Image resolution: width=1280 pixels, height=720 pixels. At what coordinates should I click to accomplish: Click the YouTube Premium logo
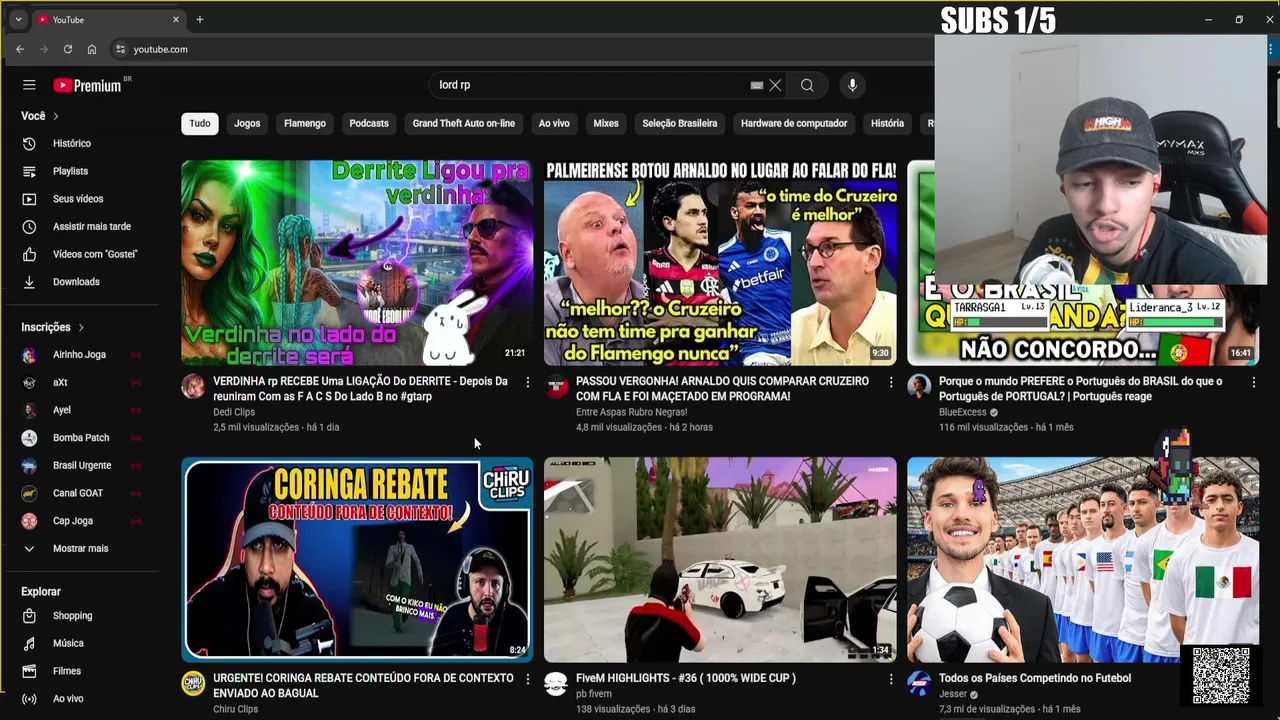88,85
